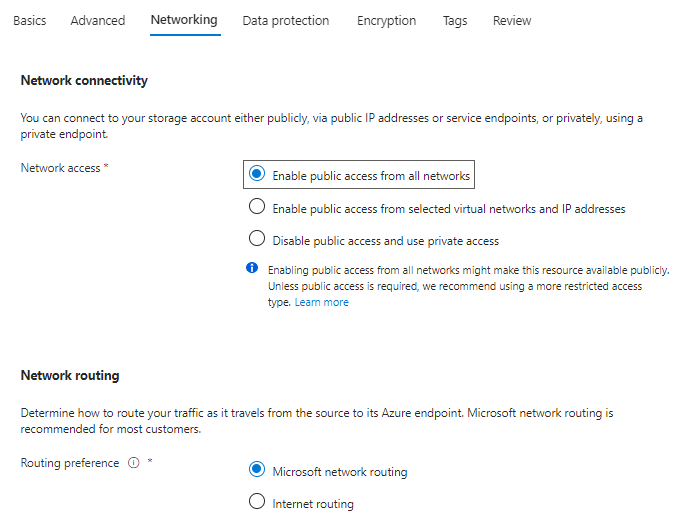688x531 pixels.
Task: Open the Advanced tab
Action: (98, 21)
